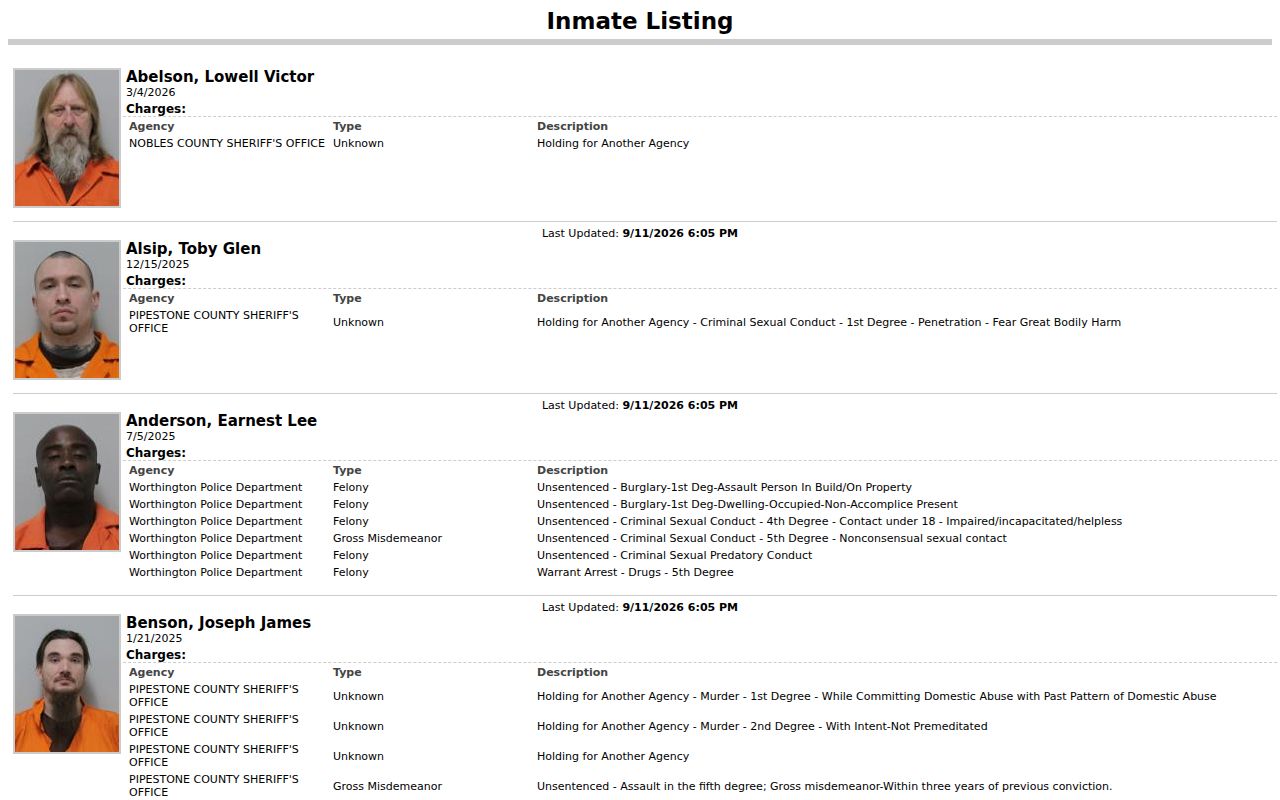Click booking date 3/4/2026
This screenshot has height=800, width=1280.
point(150,92)
